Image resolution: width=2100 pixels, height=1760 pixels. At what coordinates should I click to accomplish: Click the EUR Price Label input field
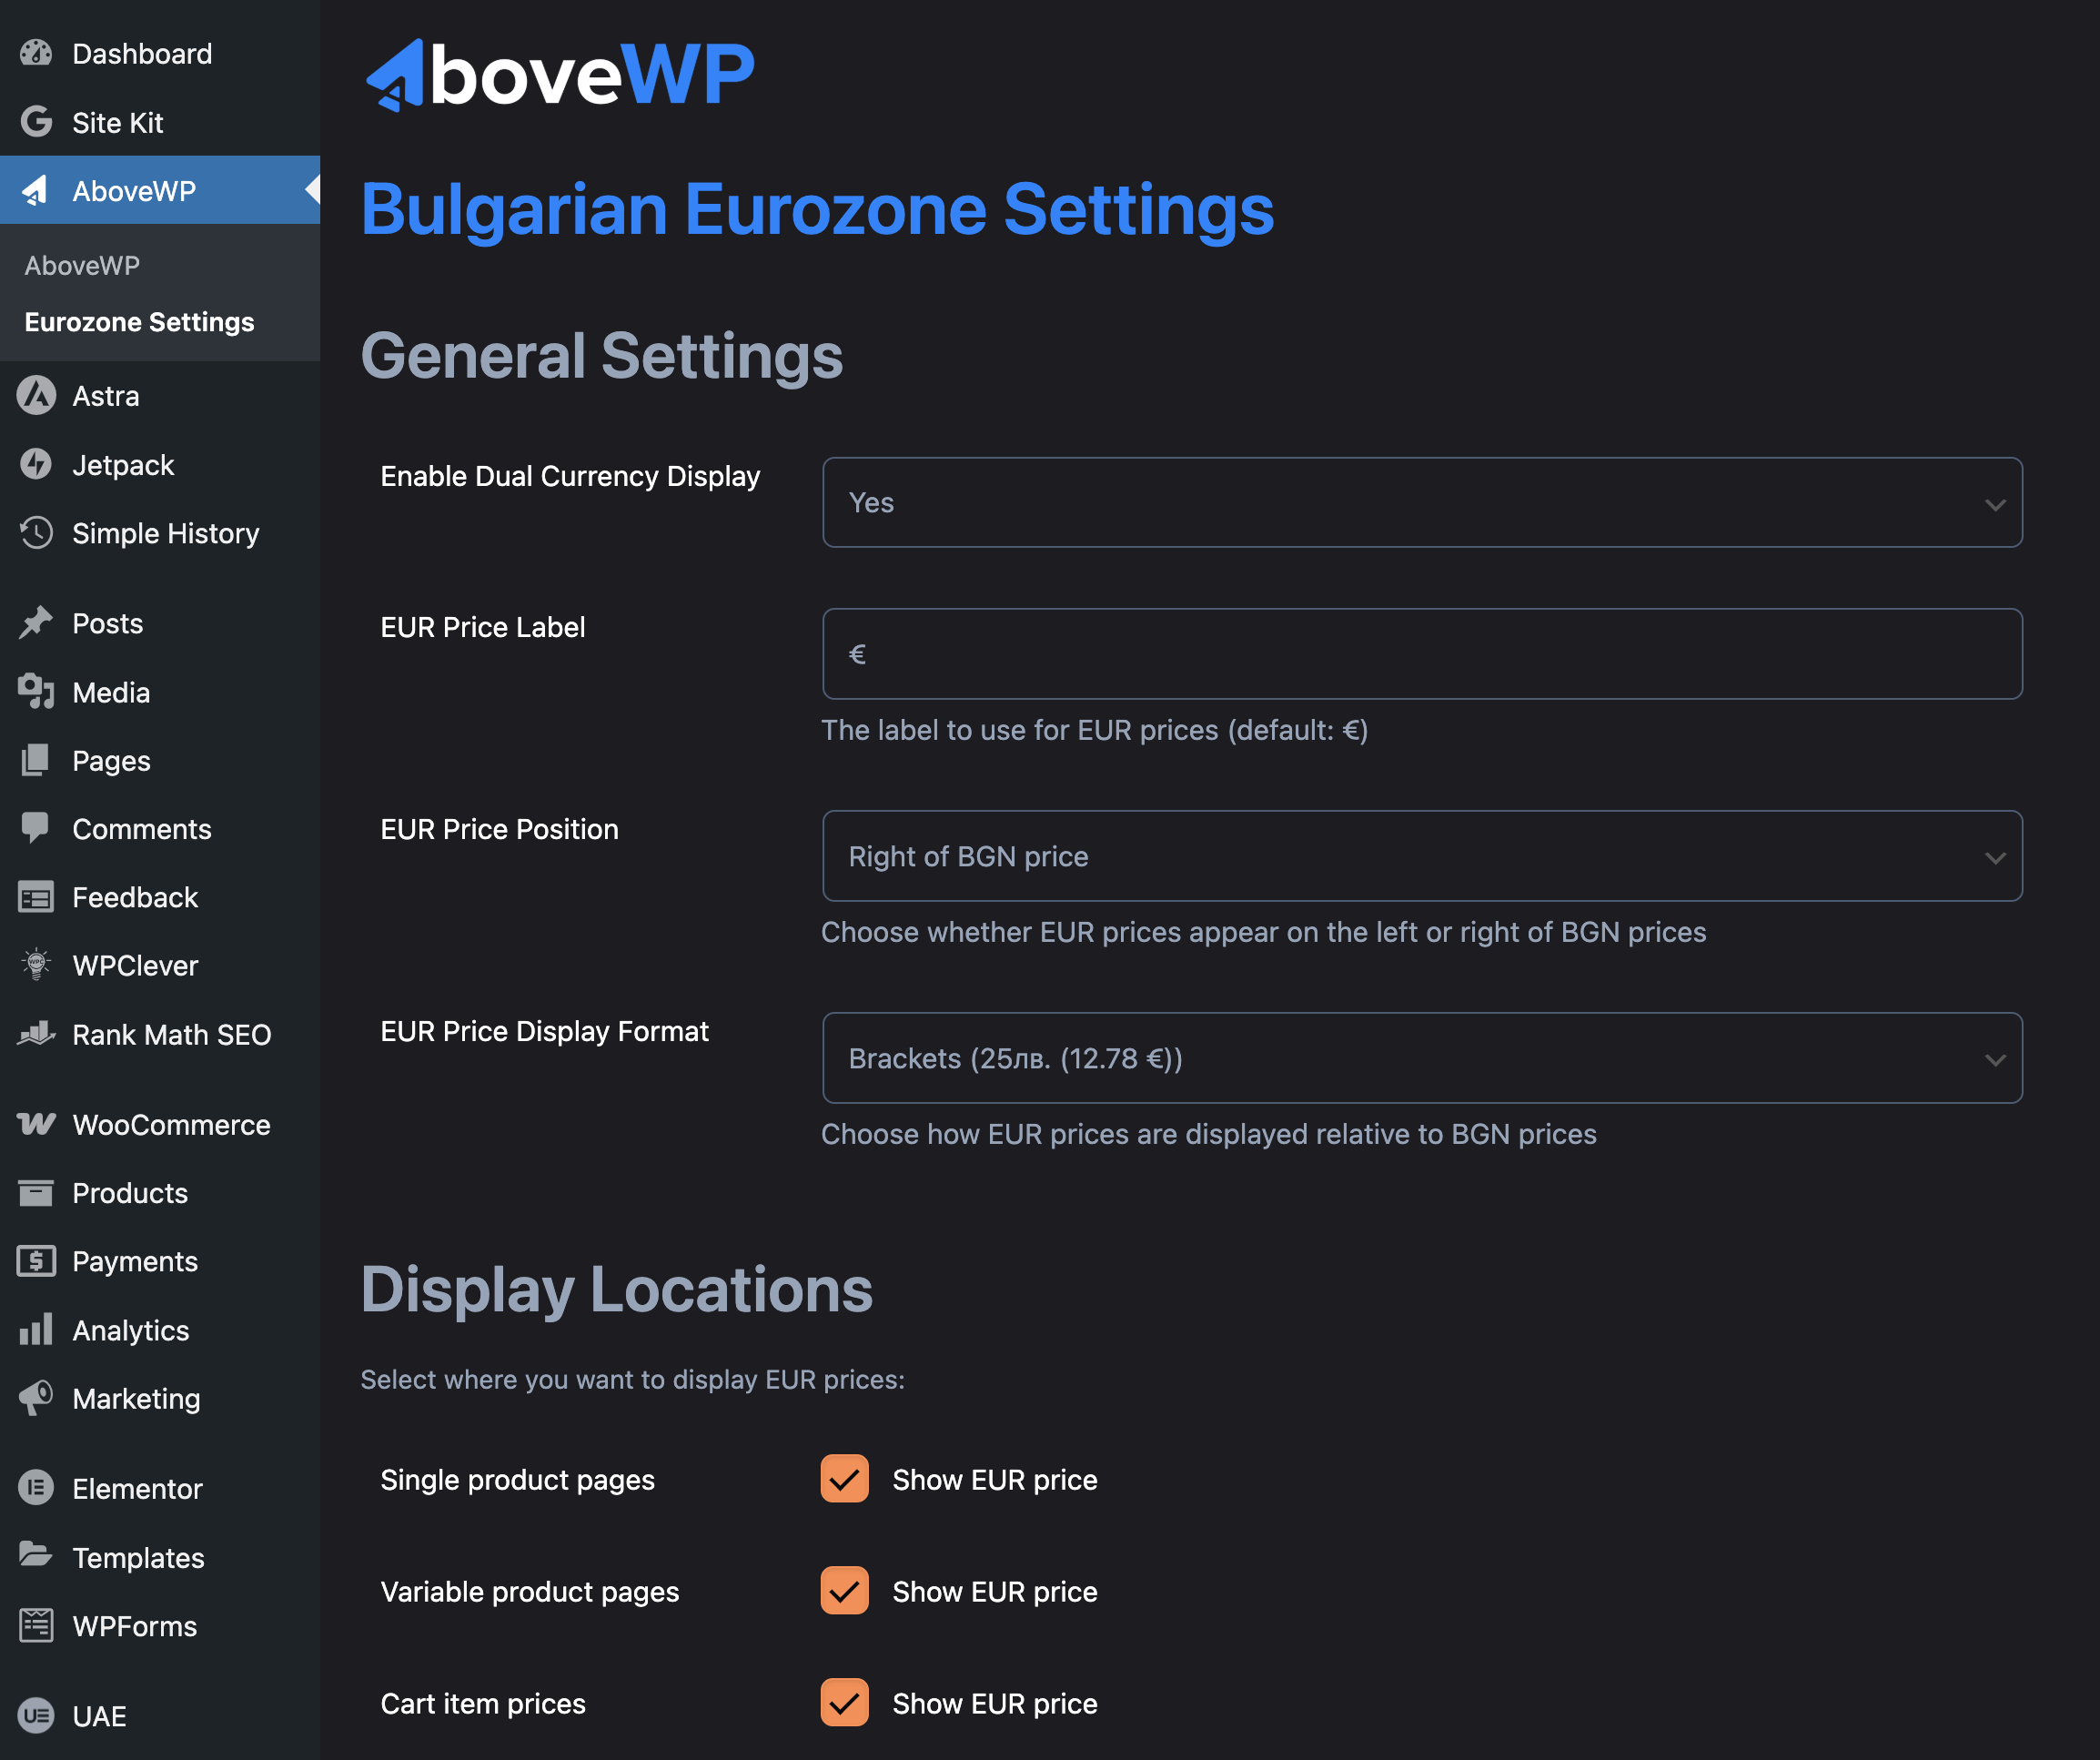[1422, 654]
